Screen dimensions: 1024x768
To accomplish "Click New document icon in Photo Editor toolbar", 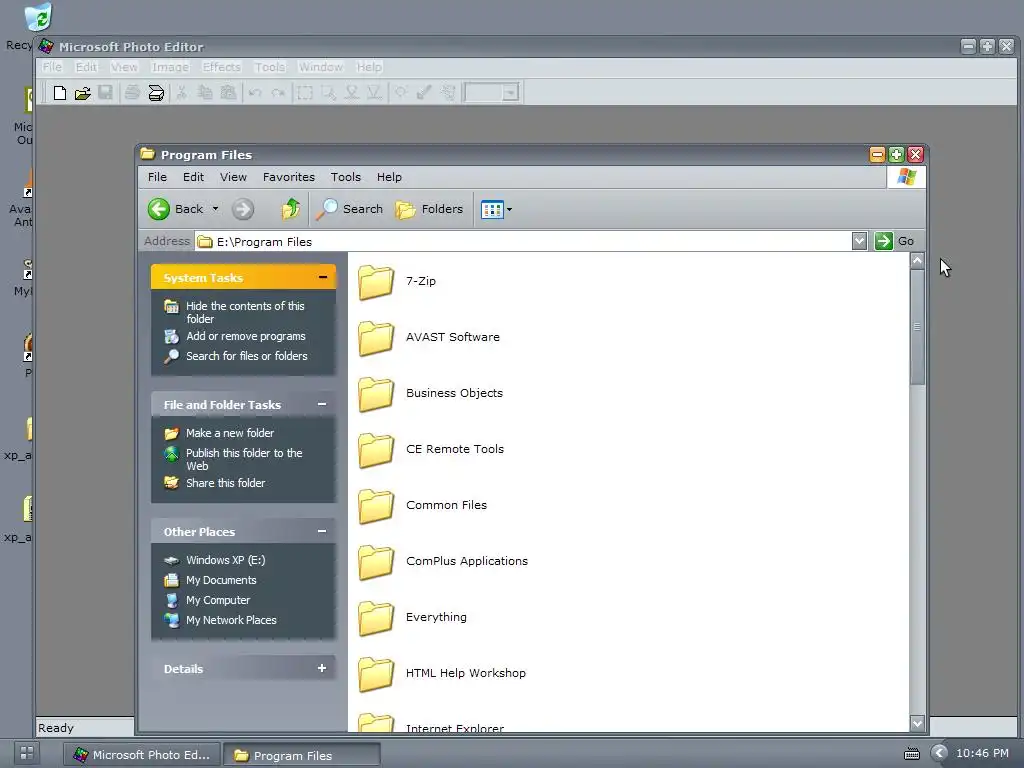I will coord(59,93).
